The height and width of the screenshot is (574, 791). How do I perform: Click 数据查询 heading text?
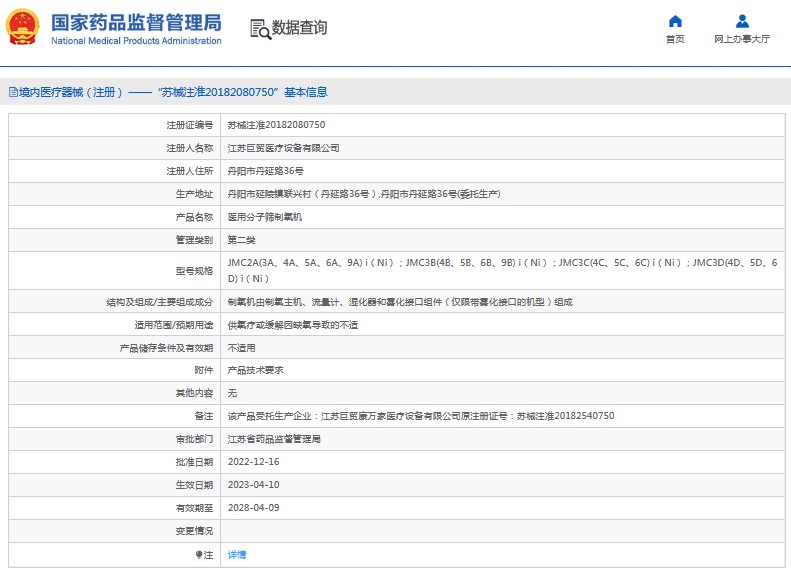coord(299,28)
